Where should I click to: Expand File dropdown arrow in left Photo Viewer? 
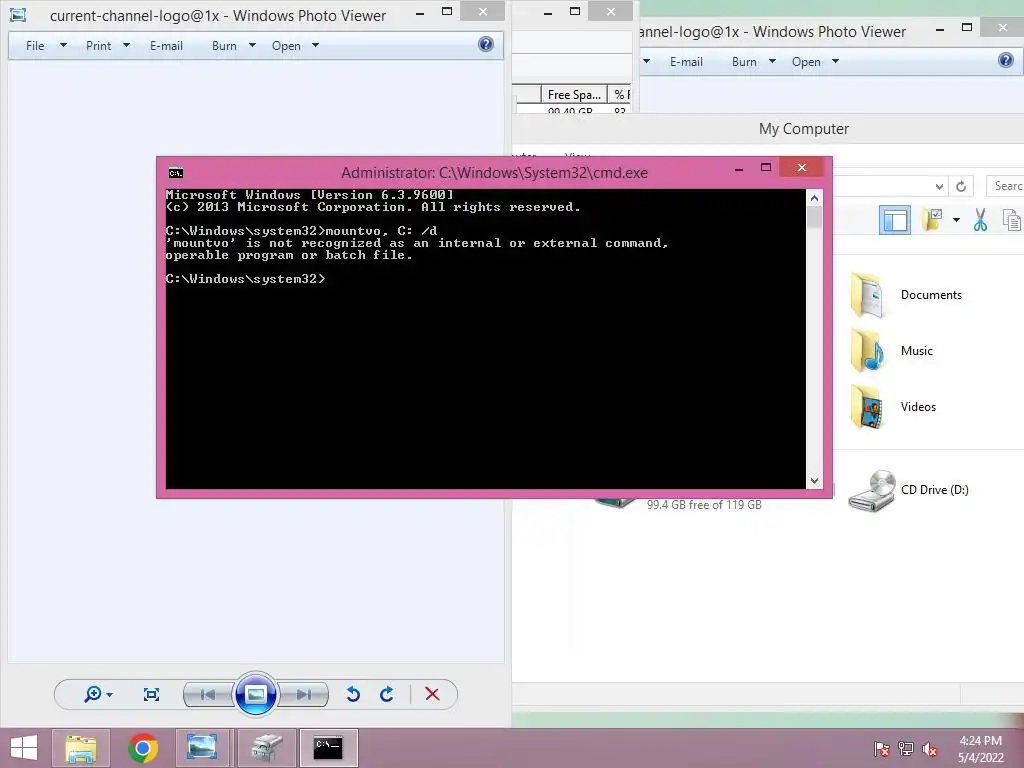(x=63, y=45)
